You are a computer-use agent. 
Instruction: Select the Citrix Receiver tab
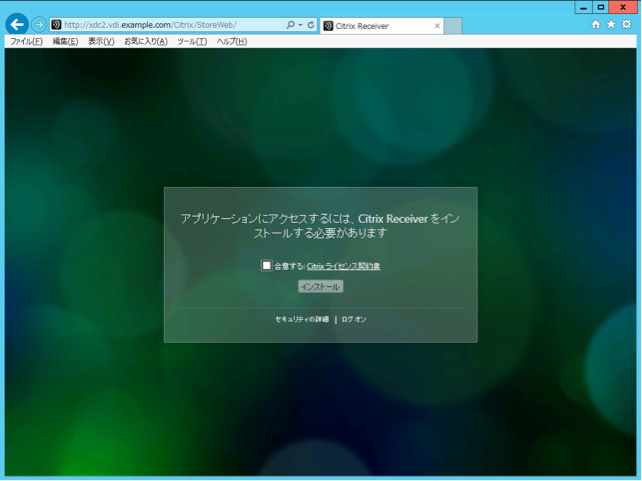tap(381, 26)
